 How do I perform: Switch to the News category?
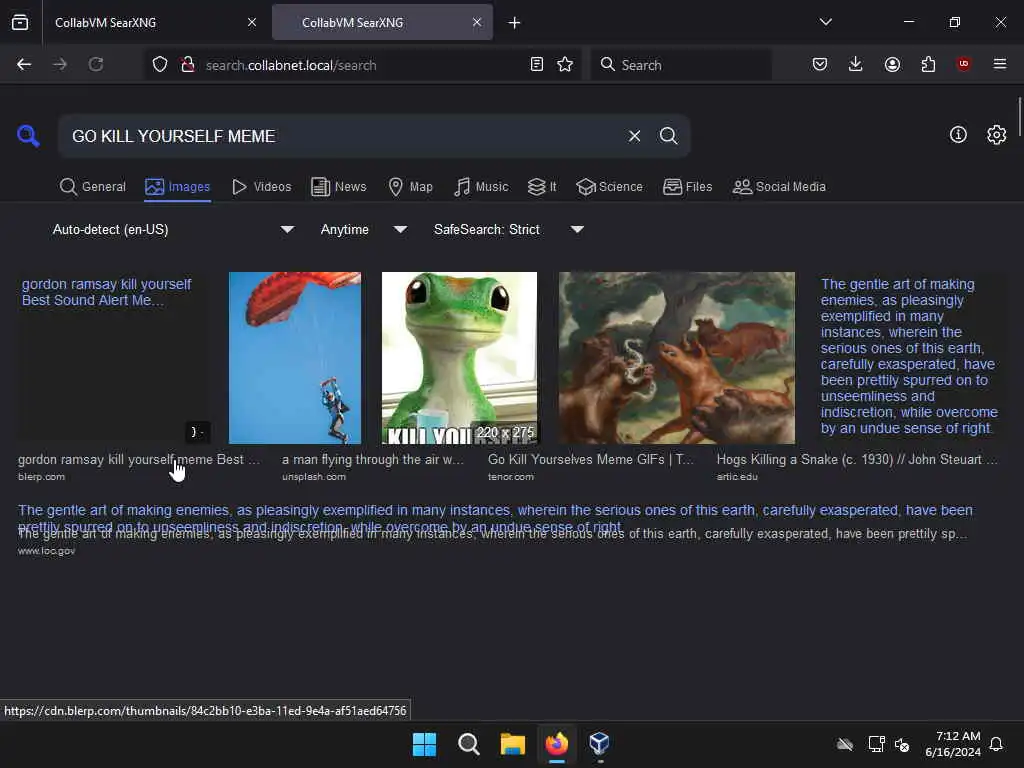339,187
